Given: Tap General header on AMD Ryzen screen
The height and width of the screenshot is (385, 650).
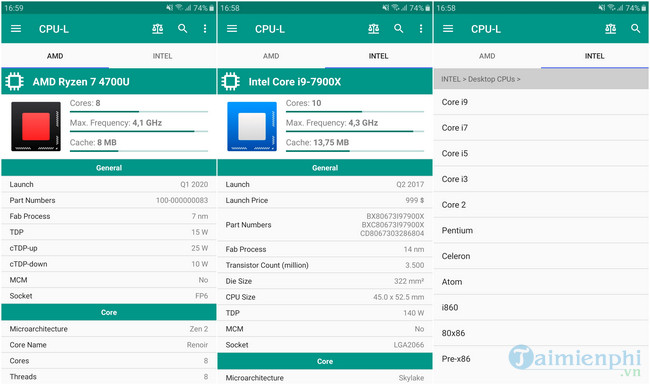Looking at the screenshot, I should click(x=109, y=168).
